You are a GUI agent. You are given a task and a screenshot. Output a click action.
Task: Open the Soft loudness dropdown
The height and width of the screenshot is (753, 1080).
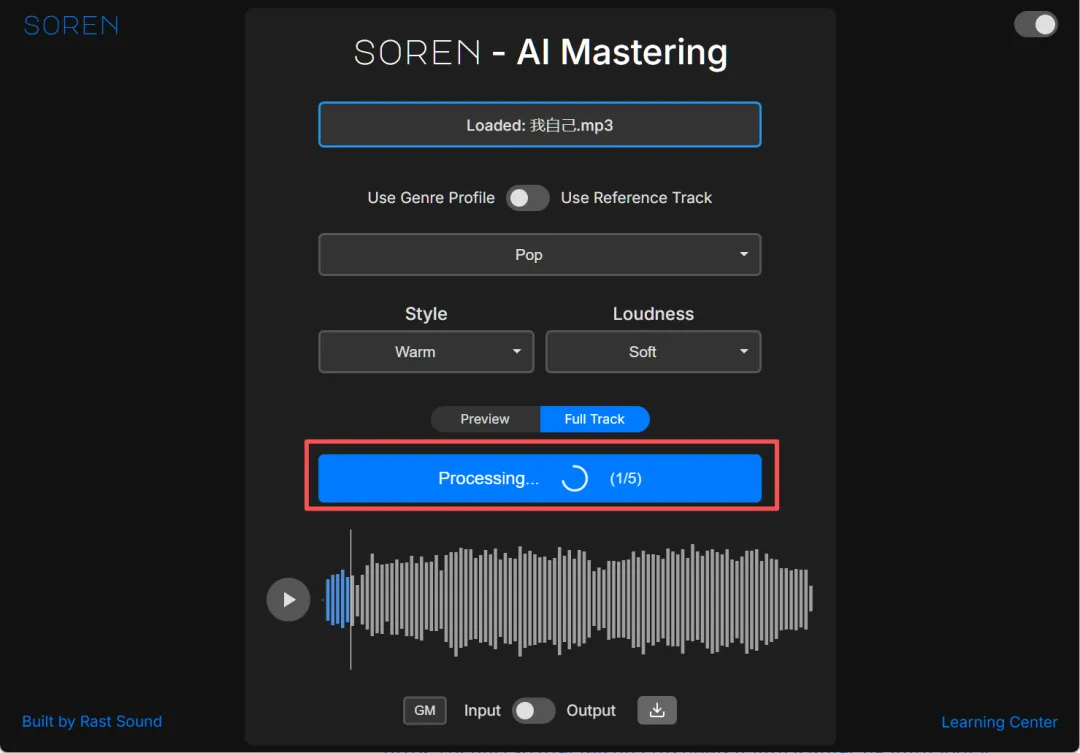653,351
